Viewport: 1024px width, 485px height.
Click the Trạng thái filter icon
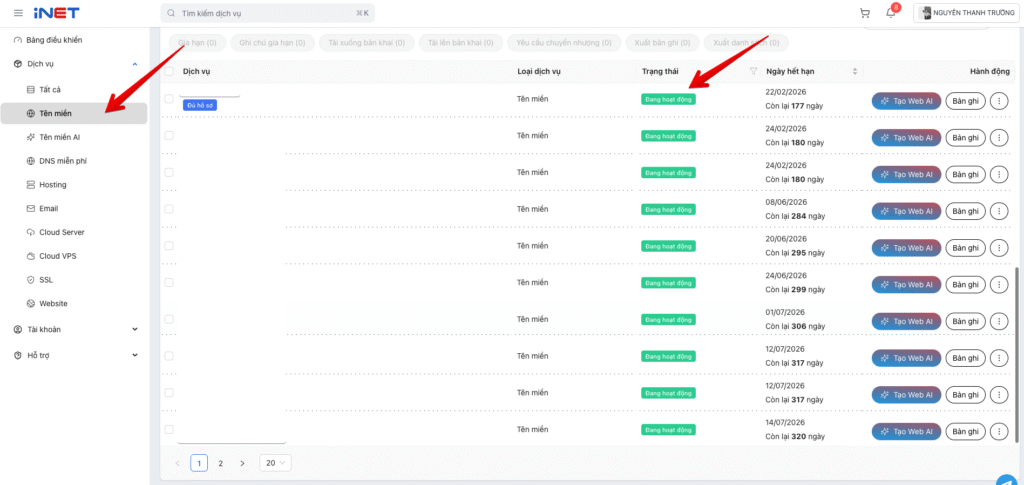tap(754, 72)
